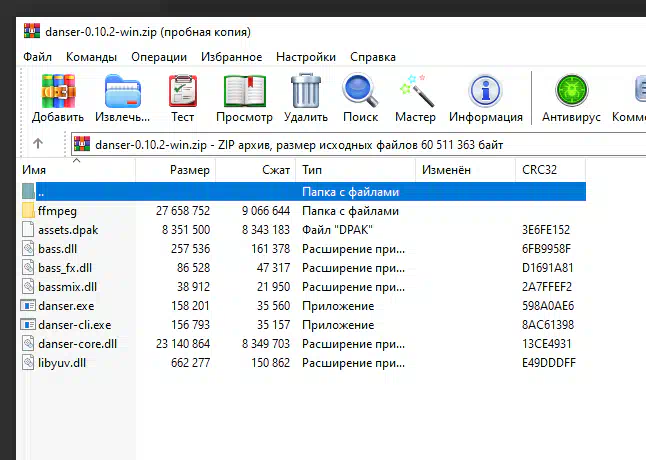
Task: Click packed size 8 343 183
Action: (266, 230)
